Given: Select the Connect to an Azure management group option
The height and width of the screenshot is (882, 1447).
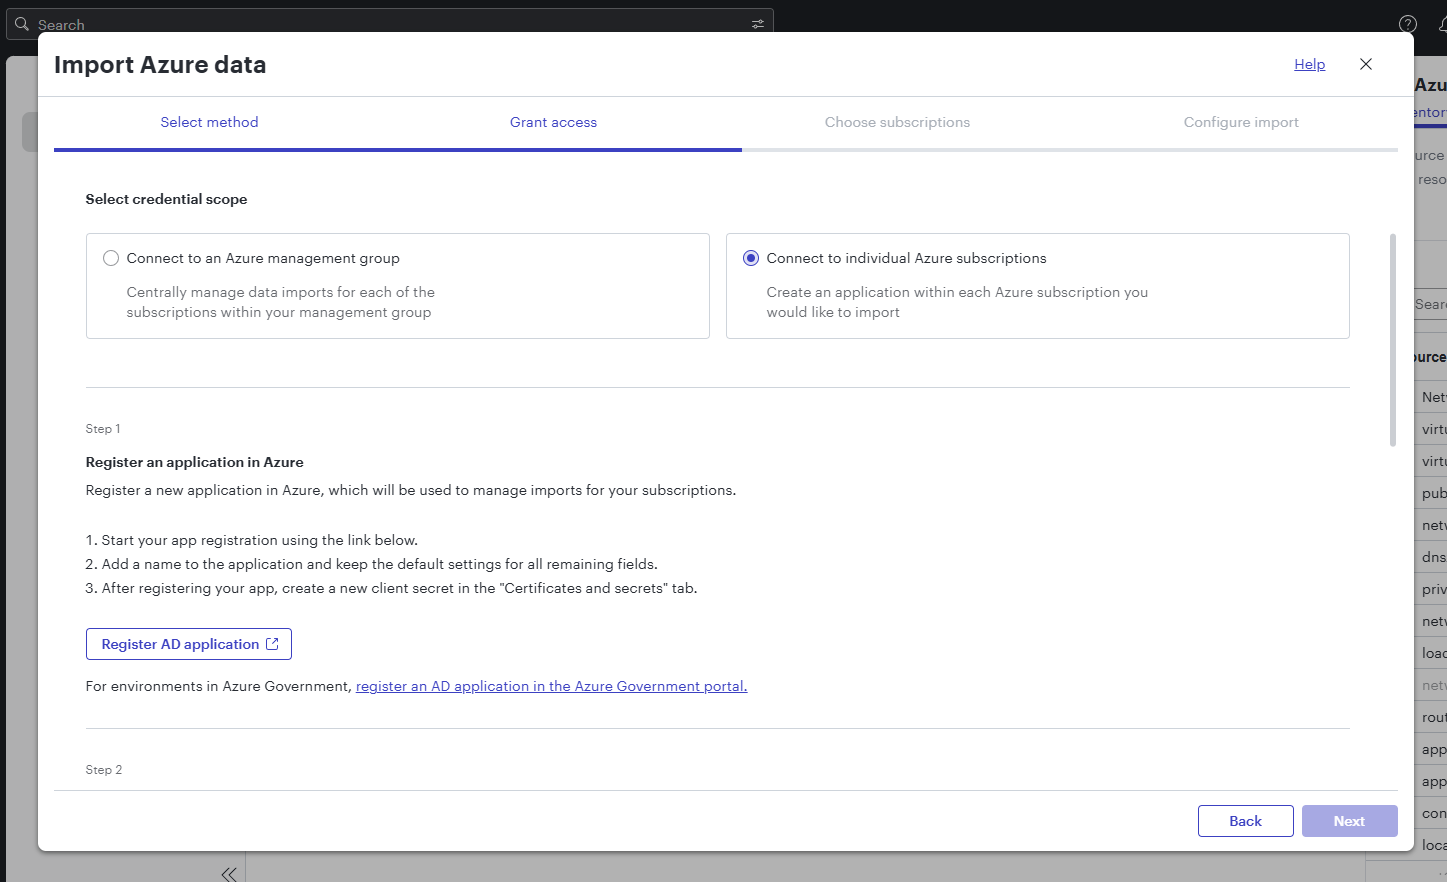Looking at the screenshot, I should coord(111,257).
